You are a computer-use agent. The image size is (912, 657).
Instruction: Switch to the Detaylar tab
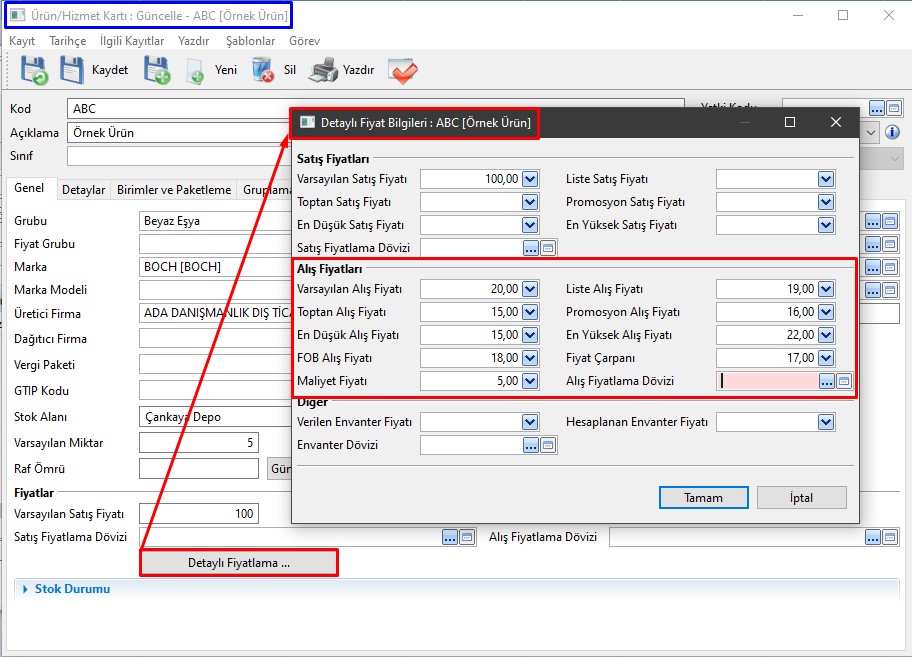(83, 189)
